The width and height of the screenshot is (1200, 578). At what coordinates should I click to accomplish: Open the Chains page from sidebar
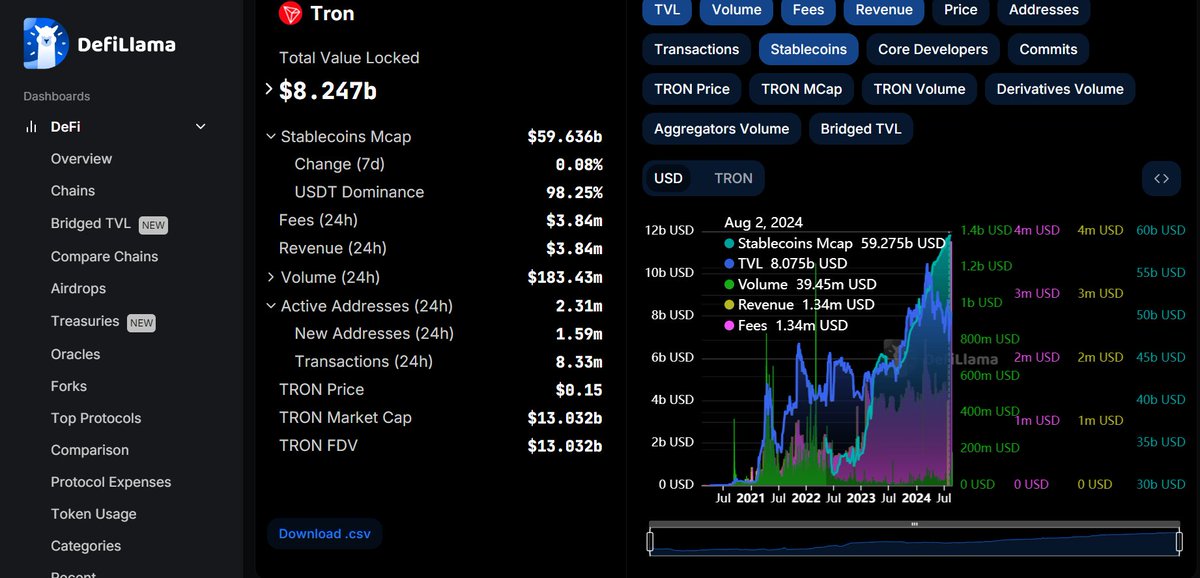[72, 190]
